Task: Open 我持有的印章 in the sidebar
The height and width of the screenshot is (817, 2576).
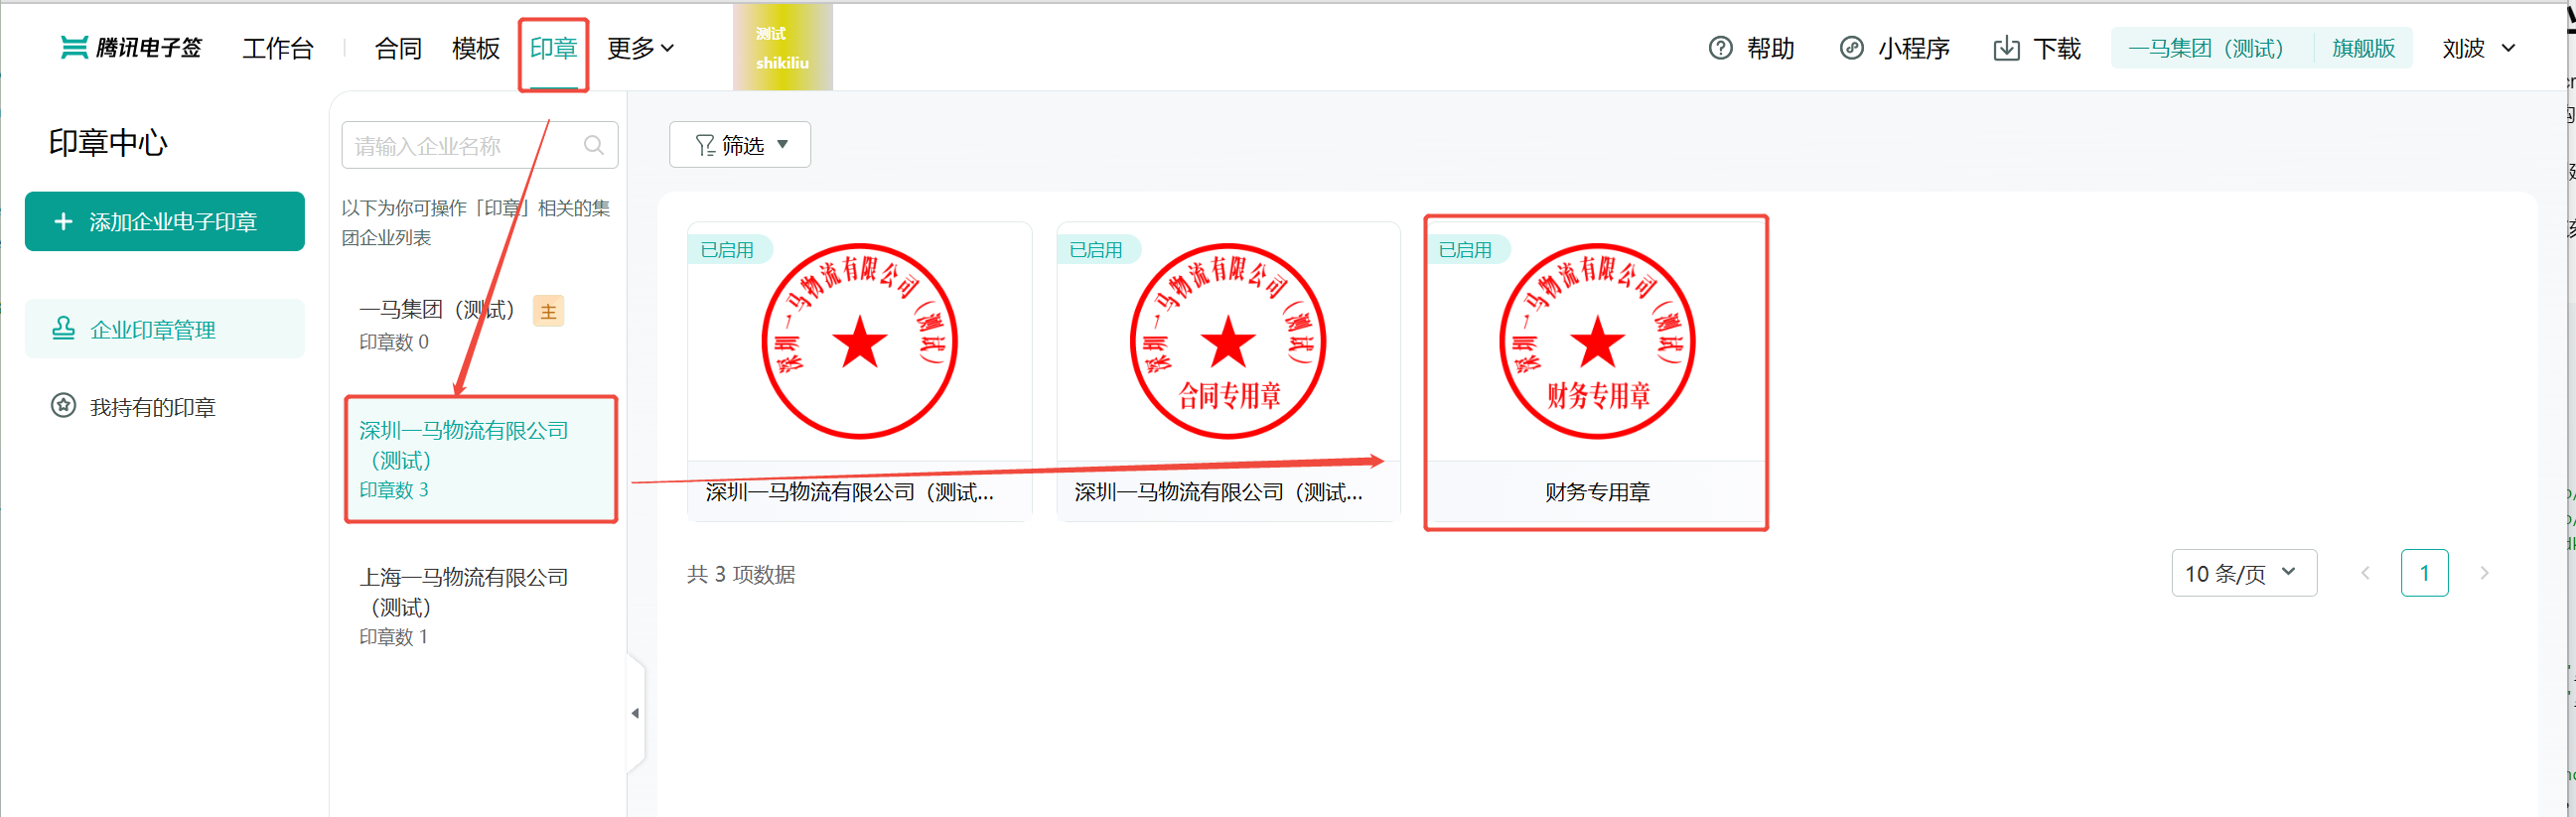Action: (x=152, y=407)
